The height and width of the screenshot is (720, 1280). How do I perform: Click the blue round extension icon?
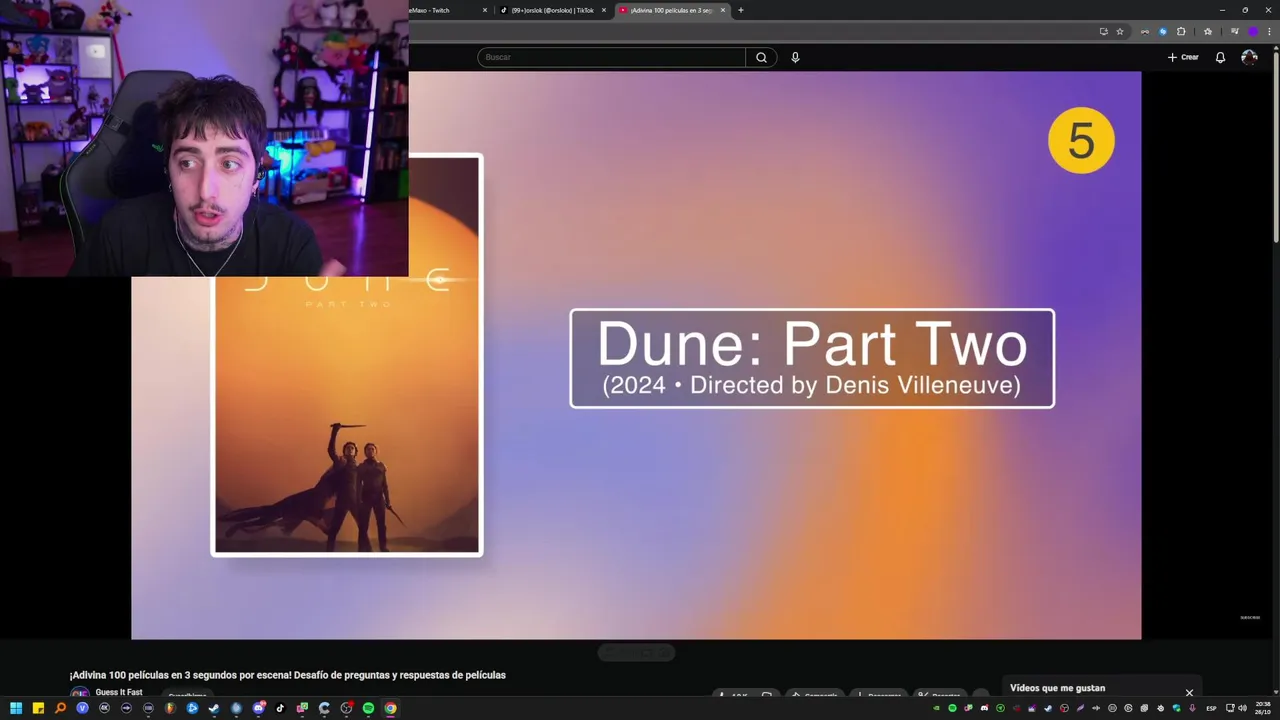[x=1163, y=31]
